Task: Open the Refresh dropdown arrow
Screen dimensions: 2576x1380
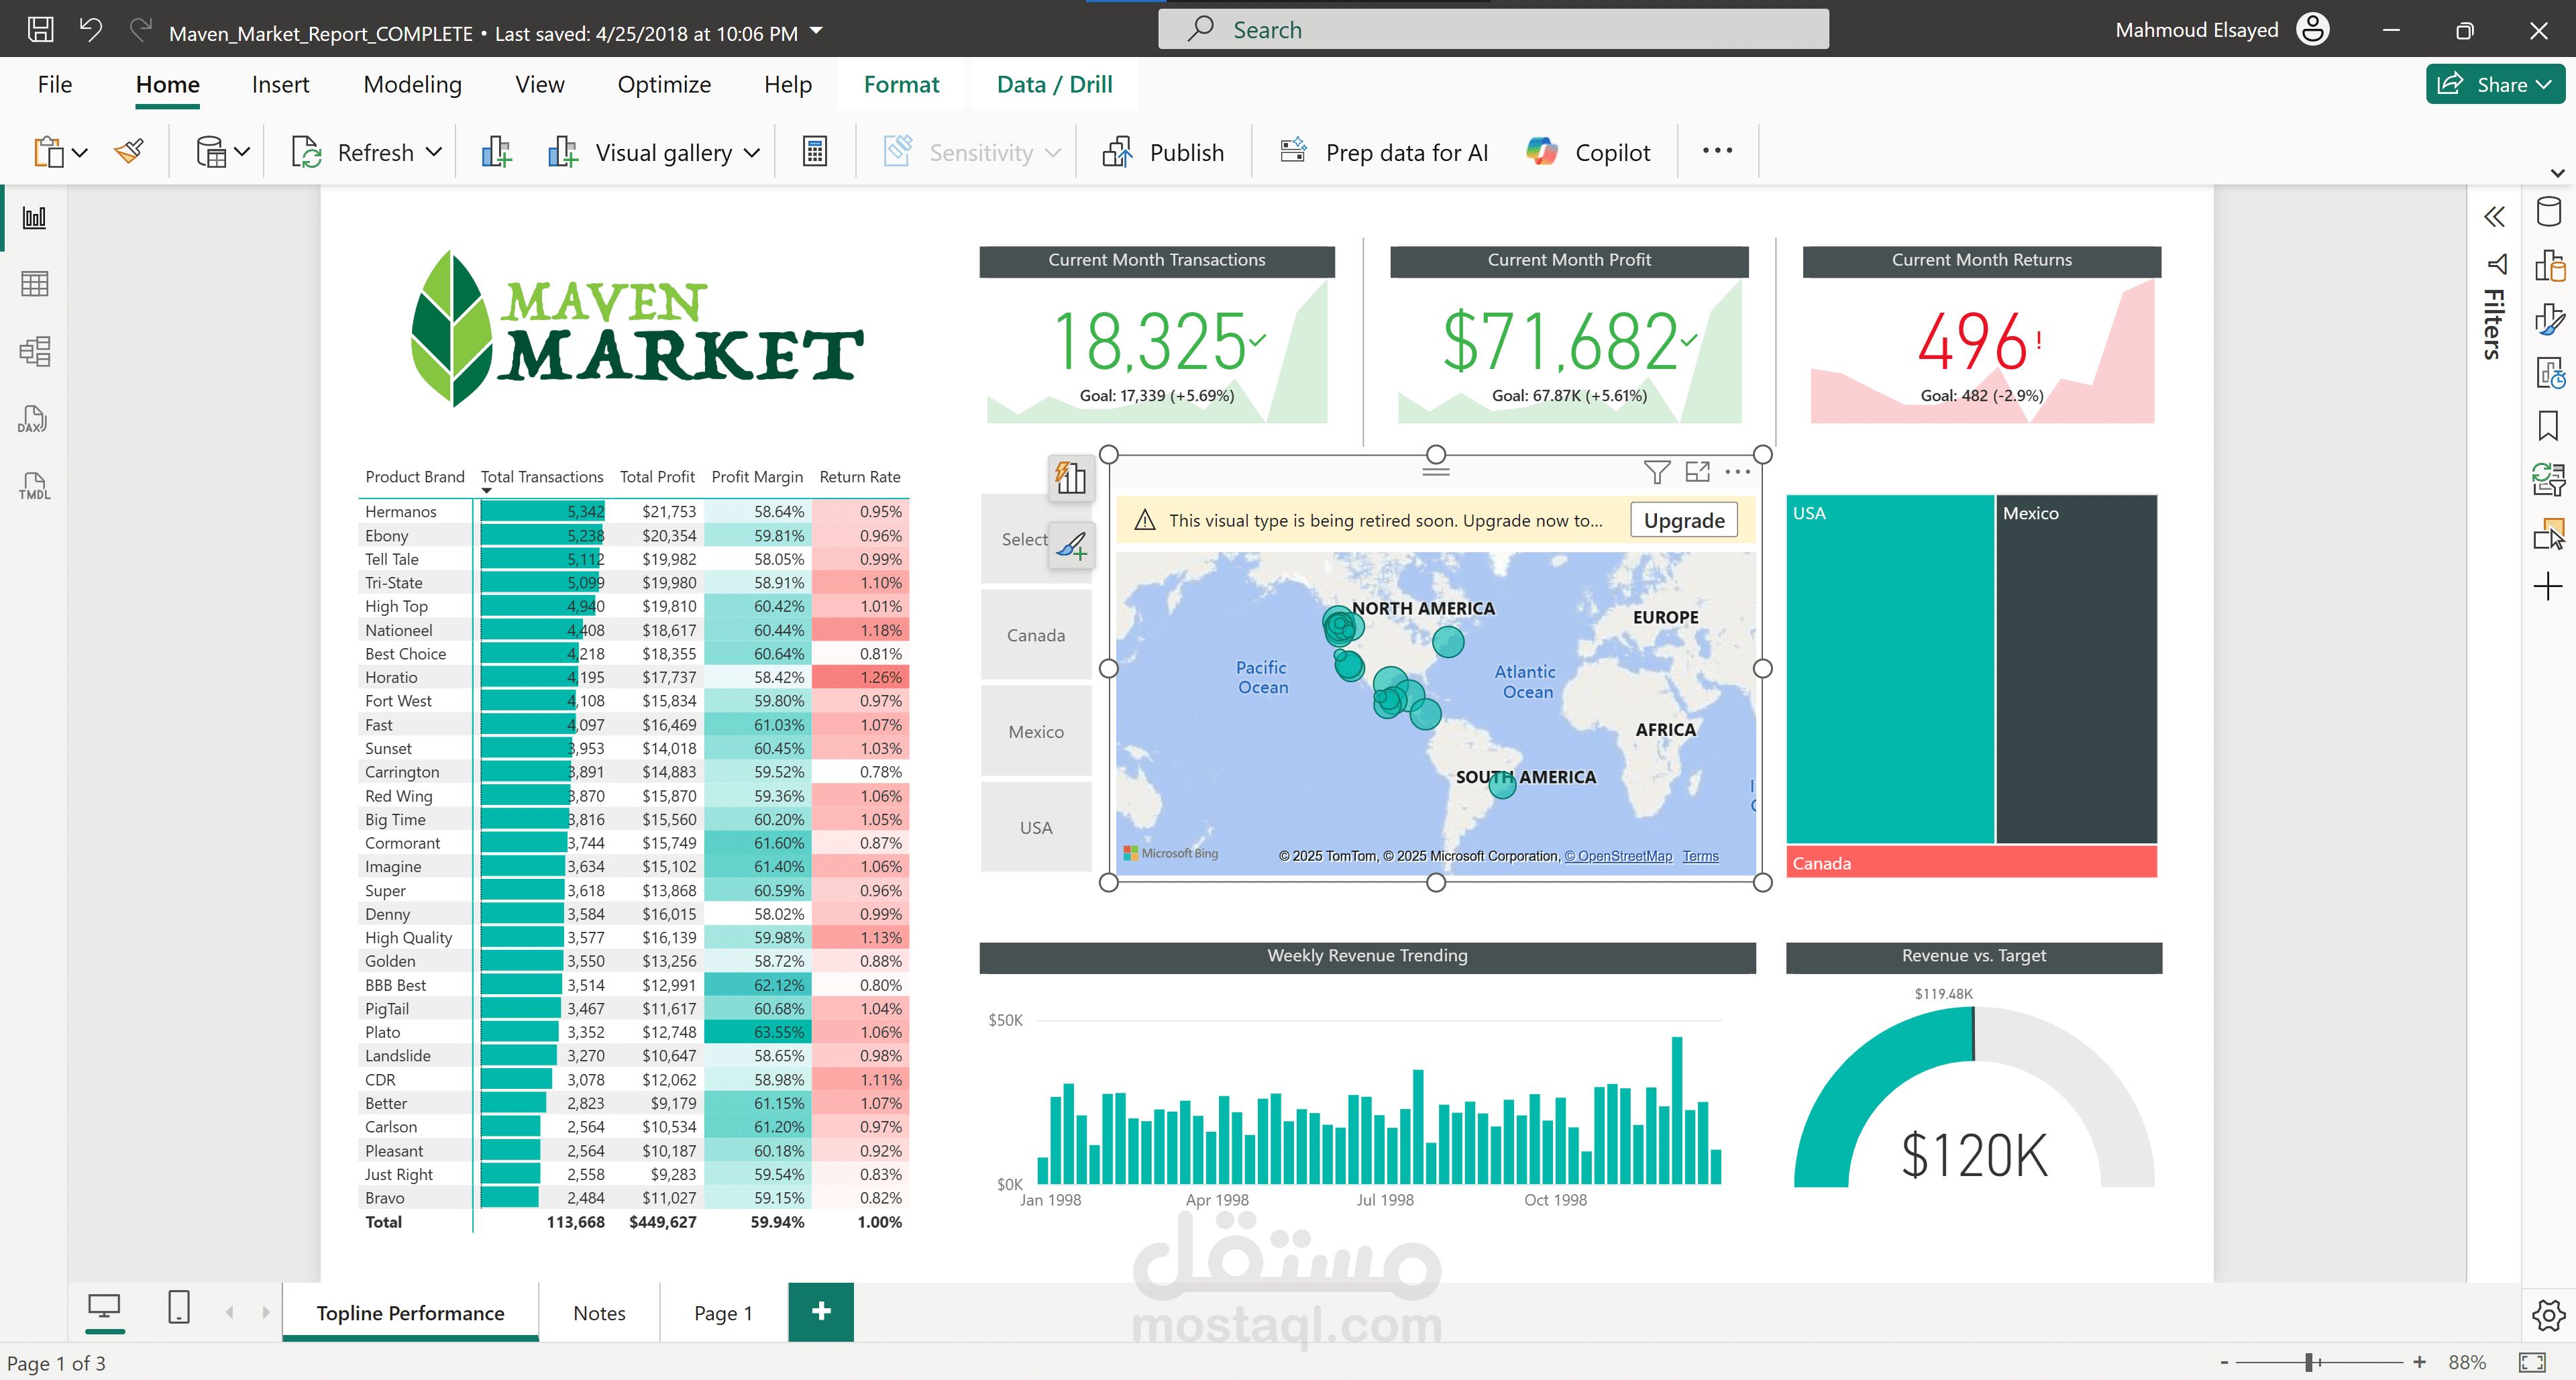Action: tap(434, 153)
